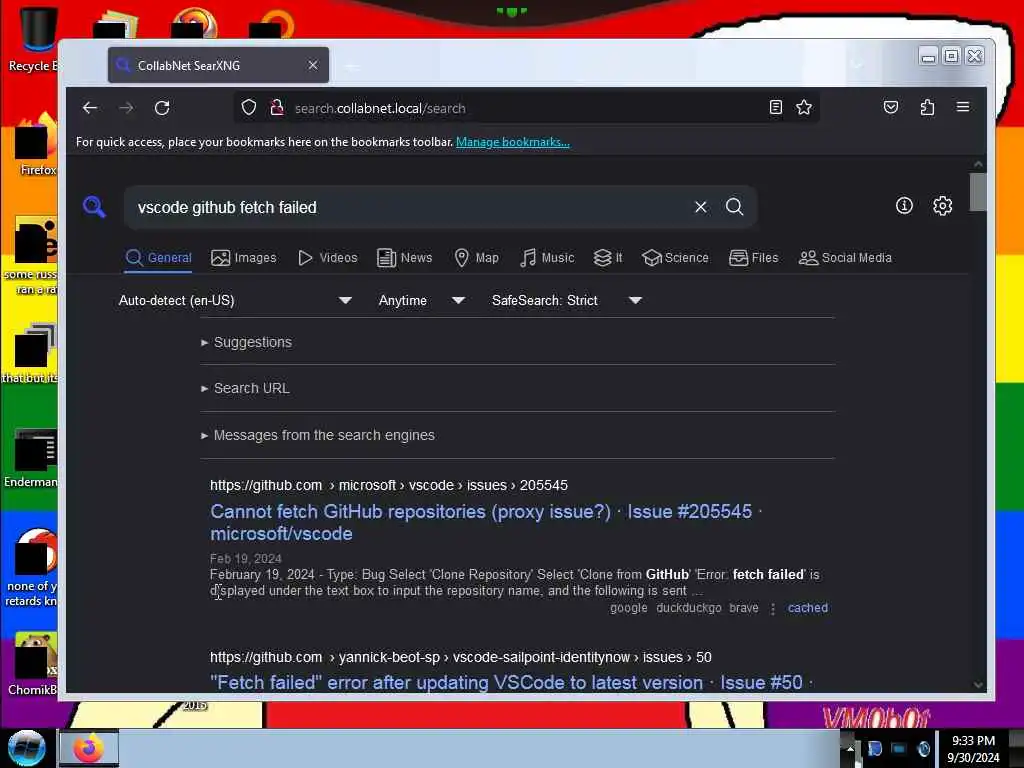The height and width of the screenshot is (768, 1024).
Task: Open the "Fetch failed" error Issue #50 result
Action: coord(512,682)
